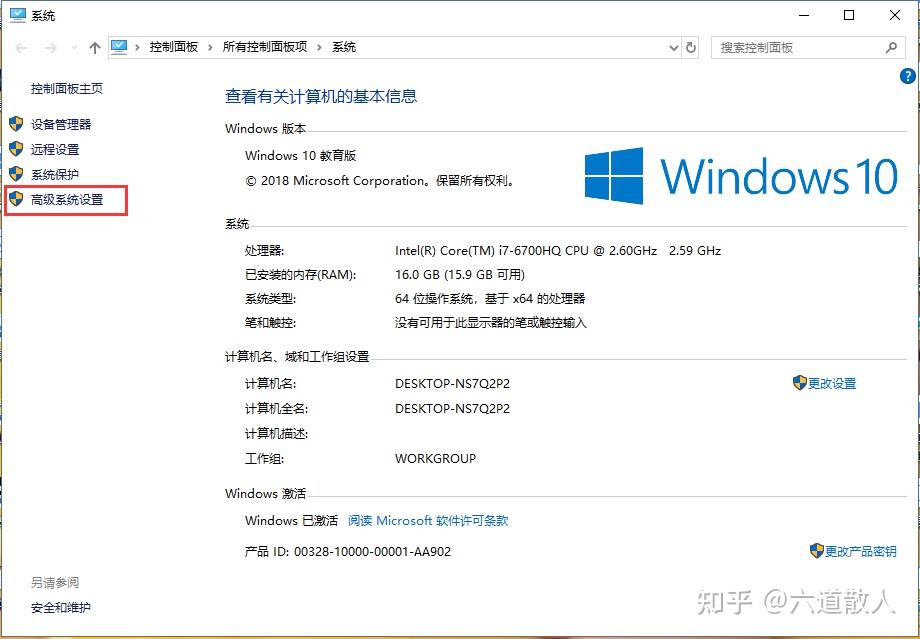Image resolution: width=920 pixels, height=639 pixels.
Task: Open 阅读 Microsoft 软件许可条款 link
Action: [428, 520]
